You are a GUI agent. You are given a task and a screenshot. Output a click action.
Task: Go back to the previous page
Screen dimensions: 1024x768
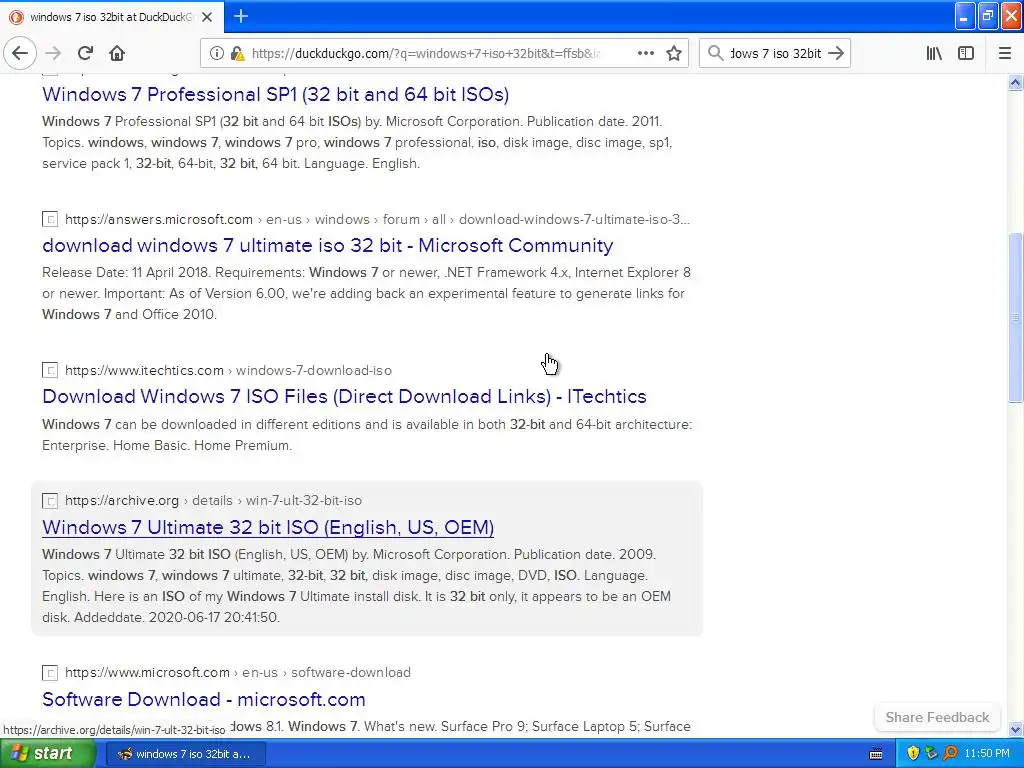coord(20,53)
